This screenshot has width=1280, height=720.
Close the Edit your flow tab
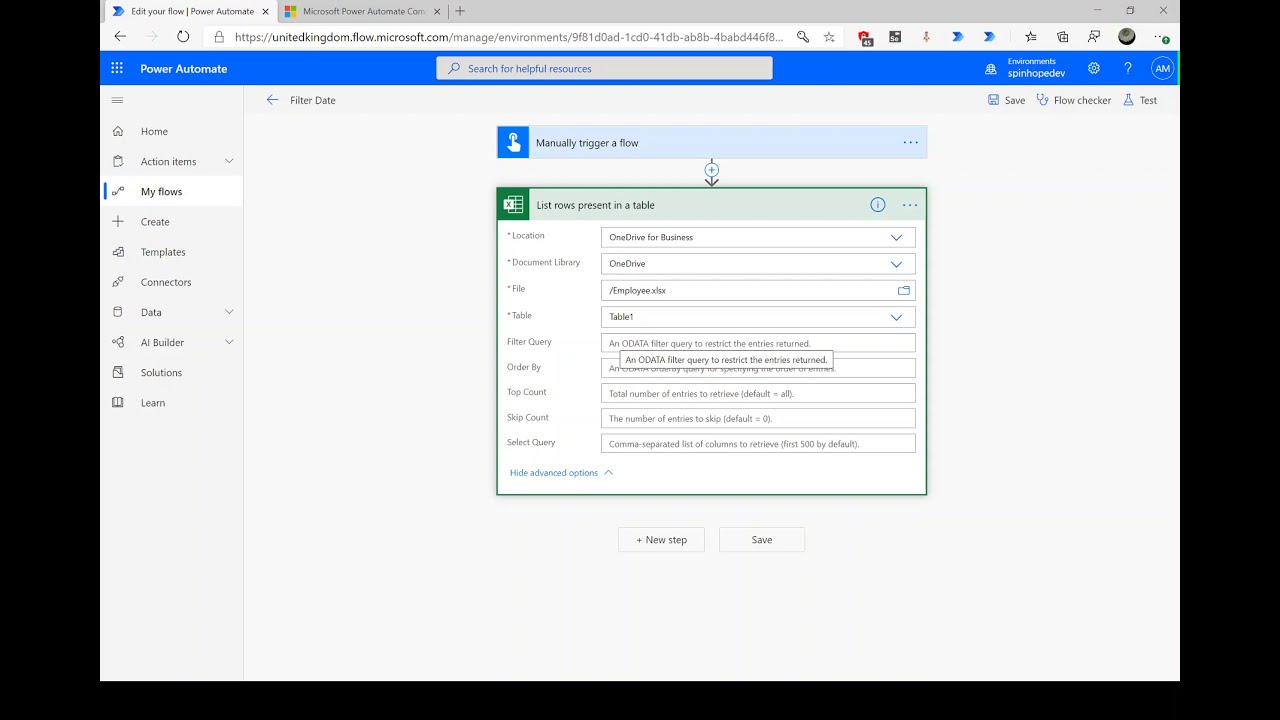tap(265, 11)
